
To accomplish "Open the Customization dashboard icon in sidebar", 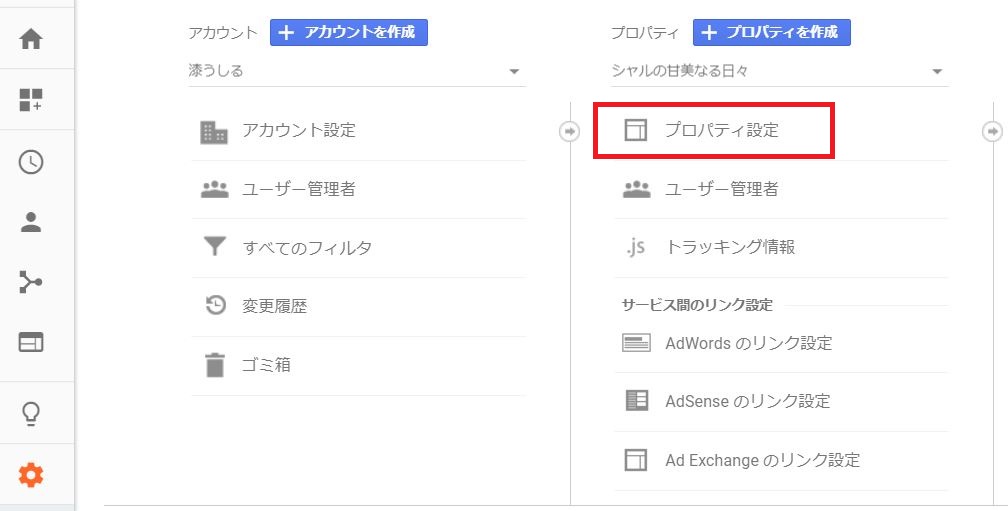I will [31, 100].
